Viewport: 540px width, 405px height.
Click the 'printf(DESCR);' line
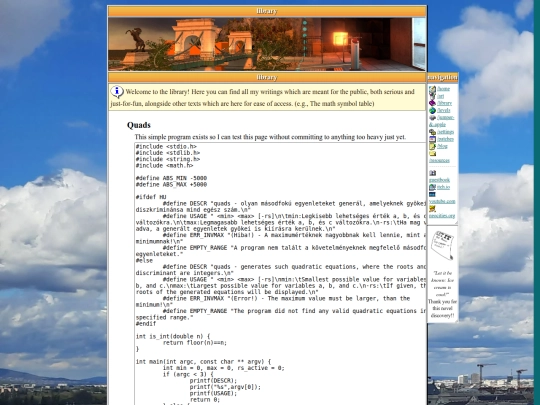[x=213, y=381]
